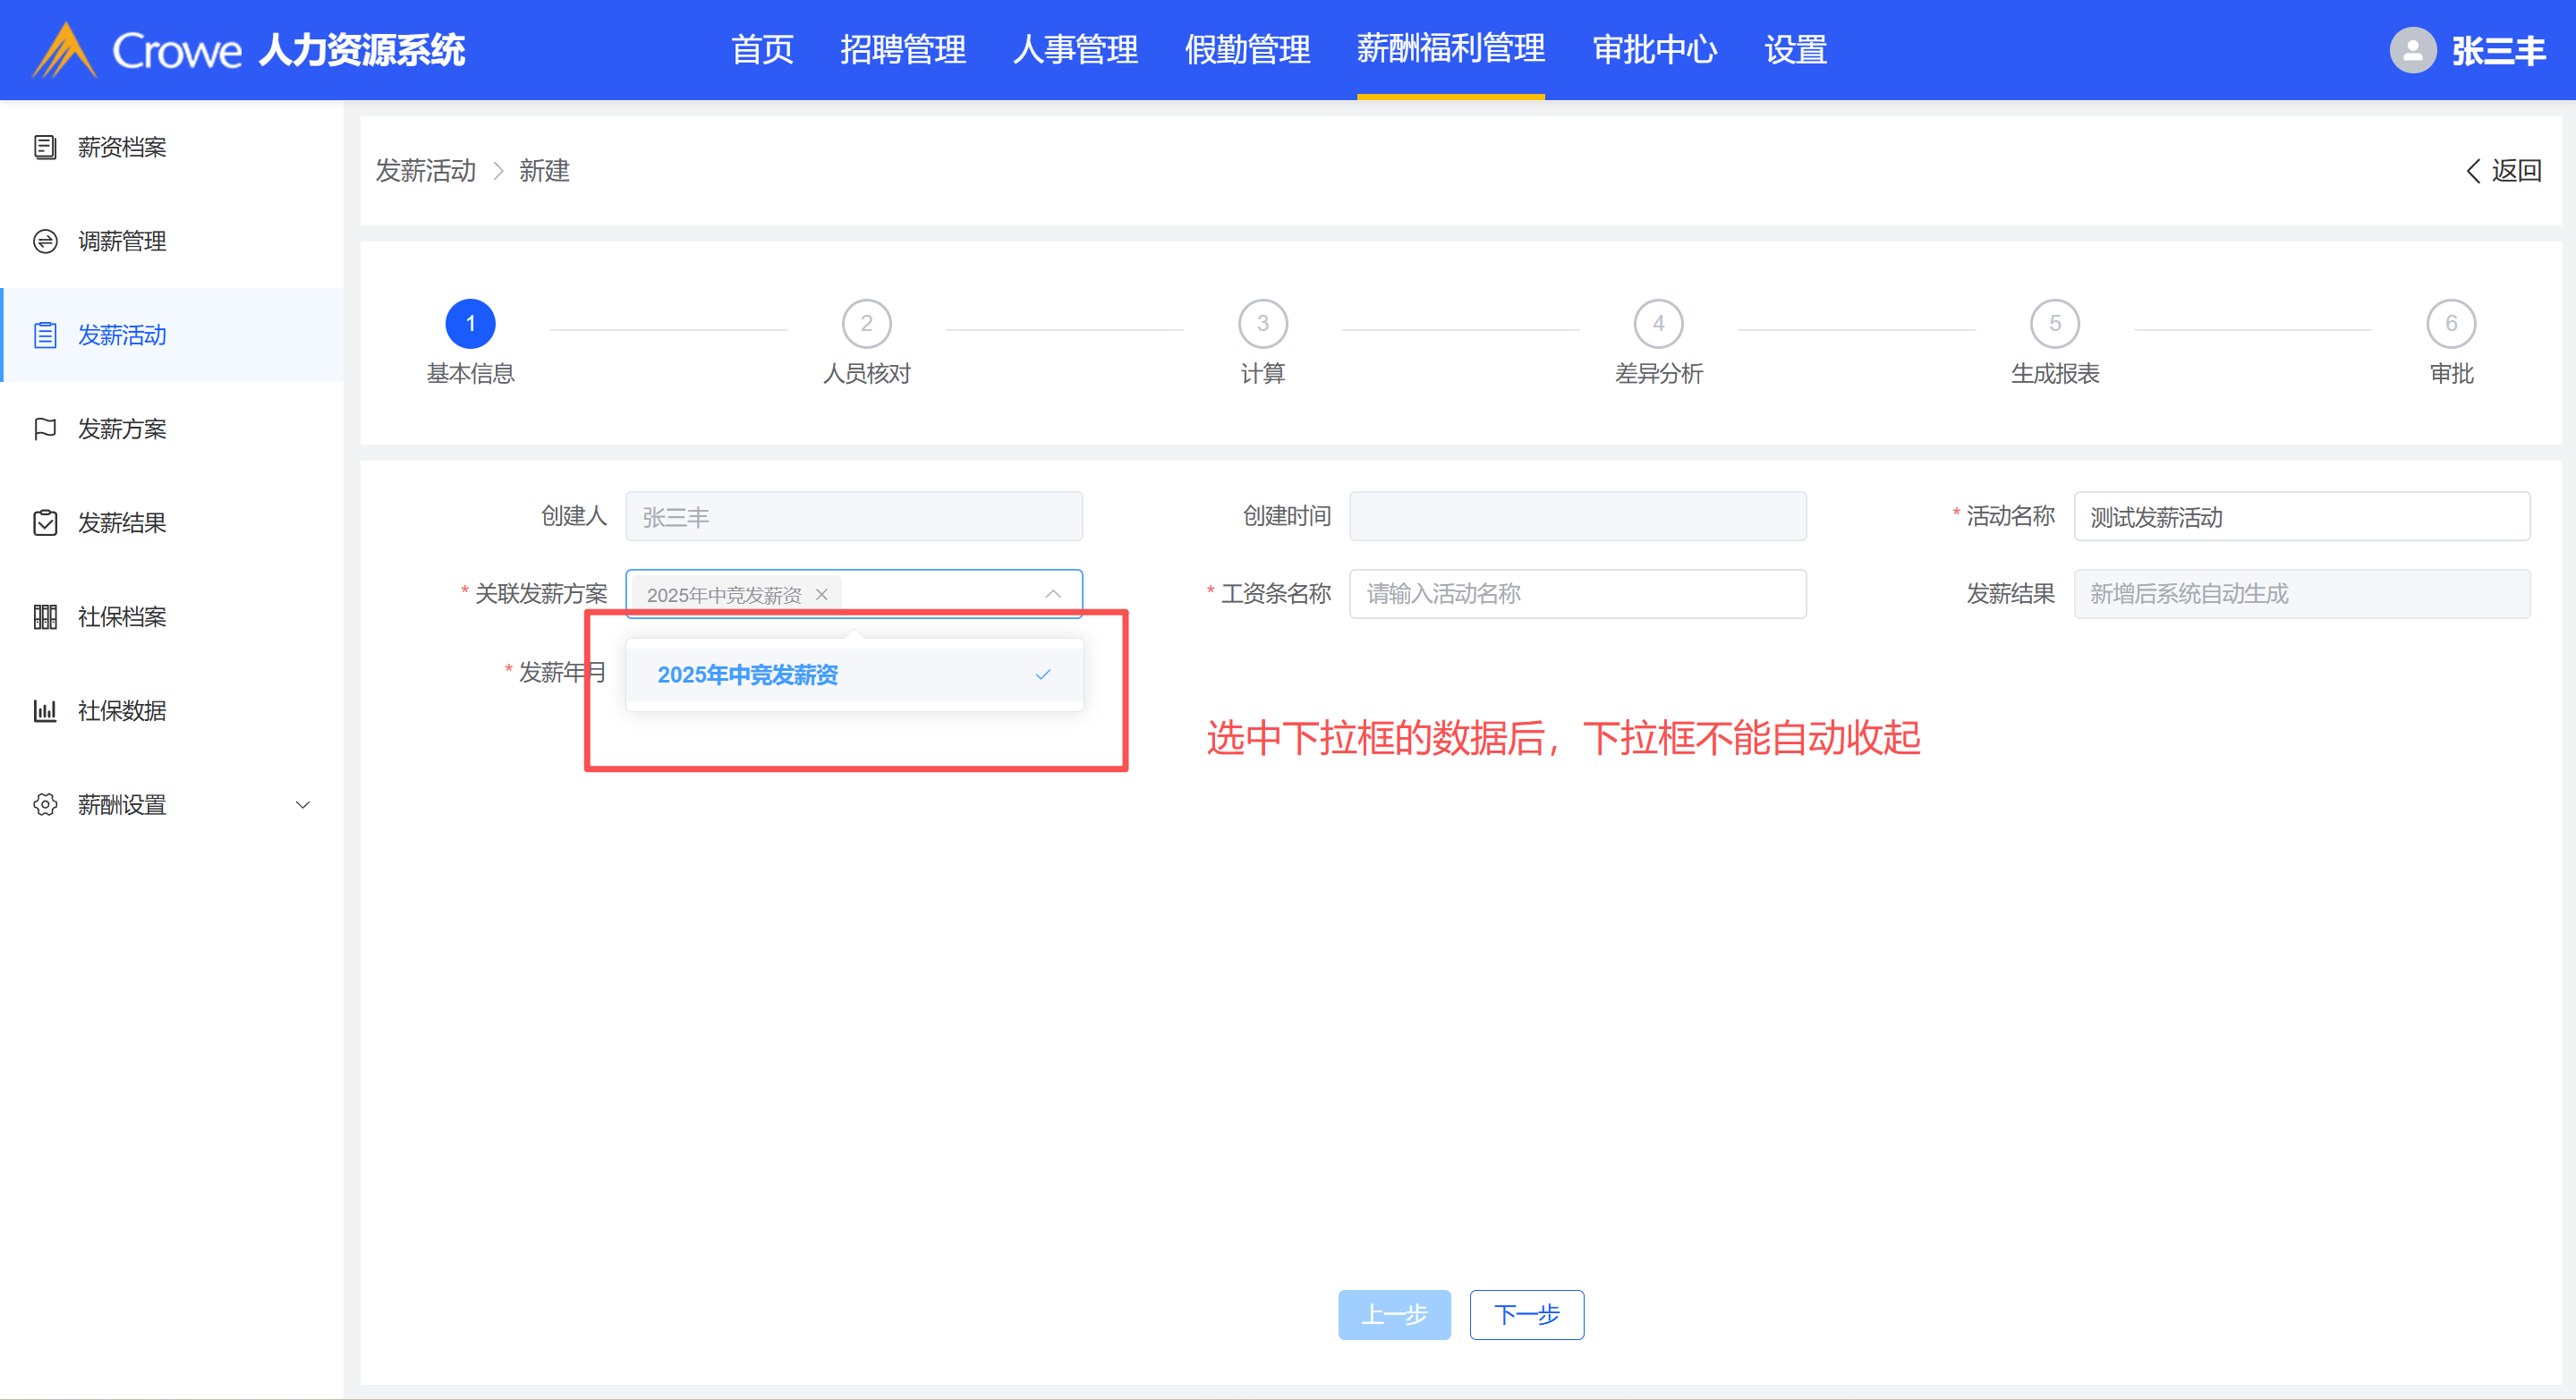Click the 发薪方案 flag icon
The height and width of the screenshot is (1400, 2576).
(x=45, y=429)
